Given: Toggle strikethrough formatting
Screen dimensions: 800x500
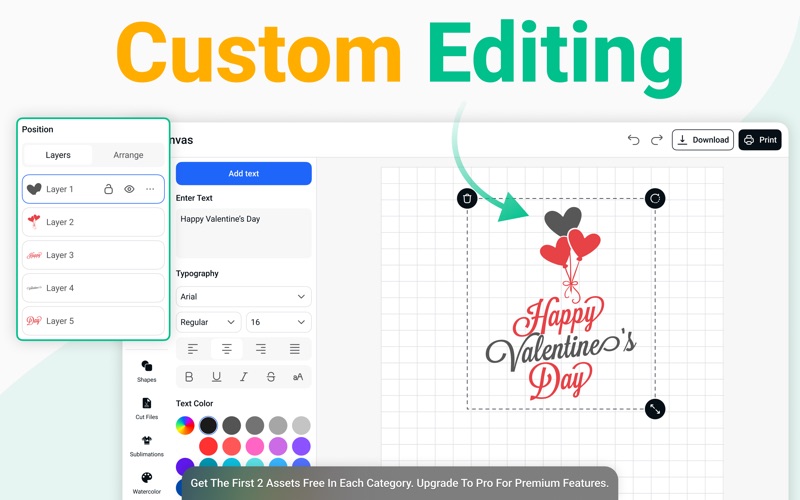Looking at the screenshot, I should tap(271, 377).
